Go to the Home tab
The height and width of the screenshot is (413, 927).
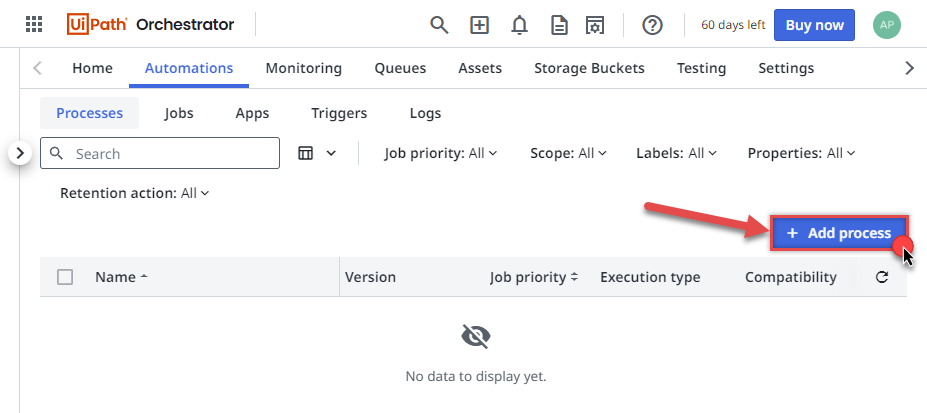(x=92, y=68)
